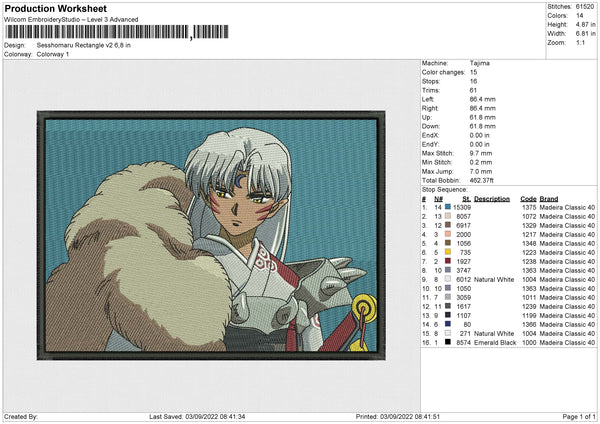The height and width of the screenshot is (424, 600).
Task: Click thread code 1199 in stop 13 row
Action: 529,315
